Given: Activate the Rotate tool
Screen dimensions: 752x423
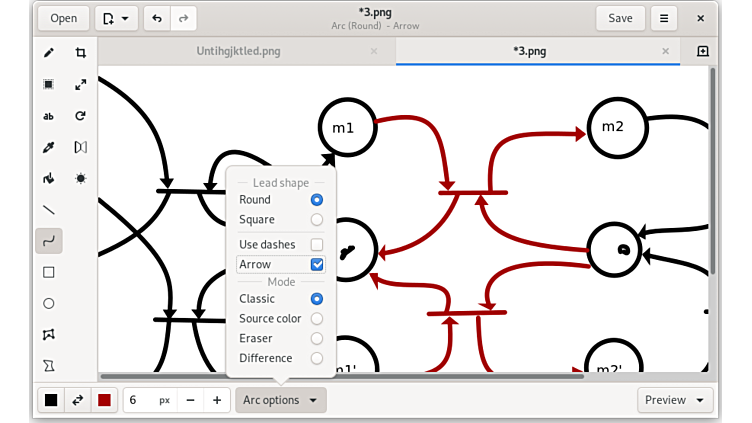Looking at the screenshot, I should [x=80, y=116].
